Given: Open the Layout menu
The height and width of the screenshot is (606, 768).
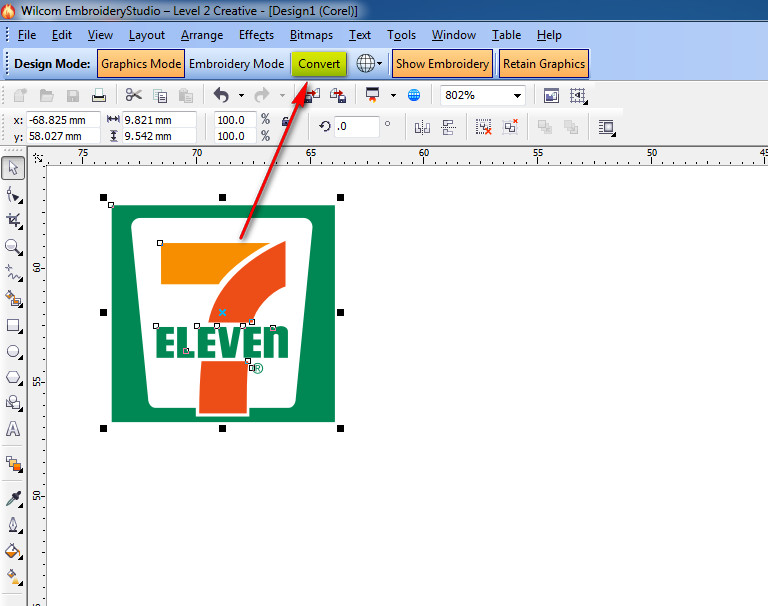Looking at the screenshot, I should point(146,35).
